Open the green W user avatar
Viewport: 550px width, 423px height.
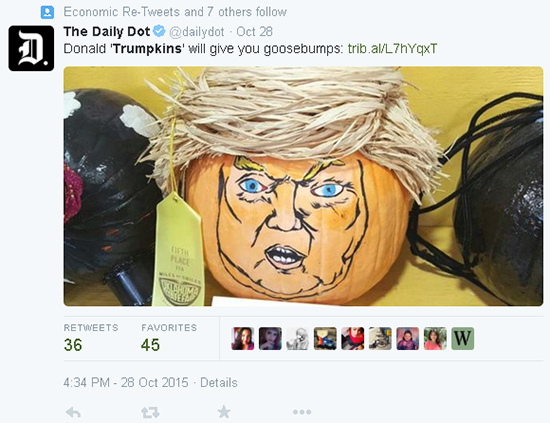462,338
